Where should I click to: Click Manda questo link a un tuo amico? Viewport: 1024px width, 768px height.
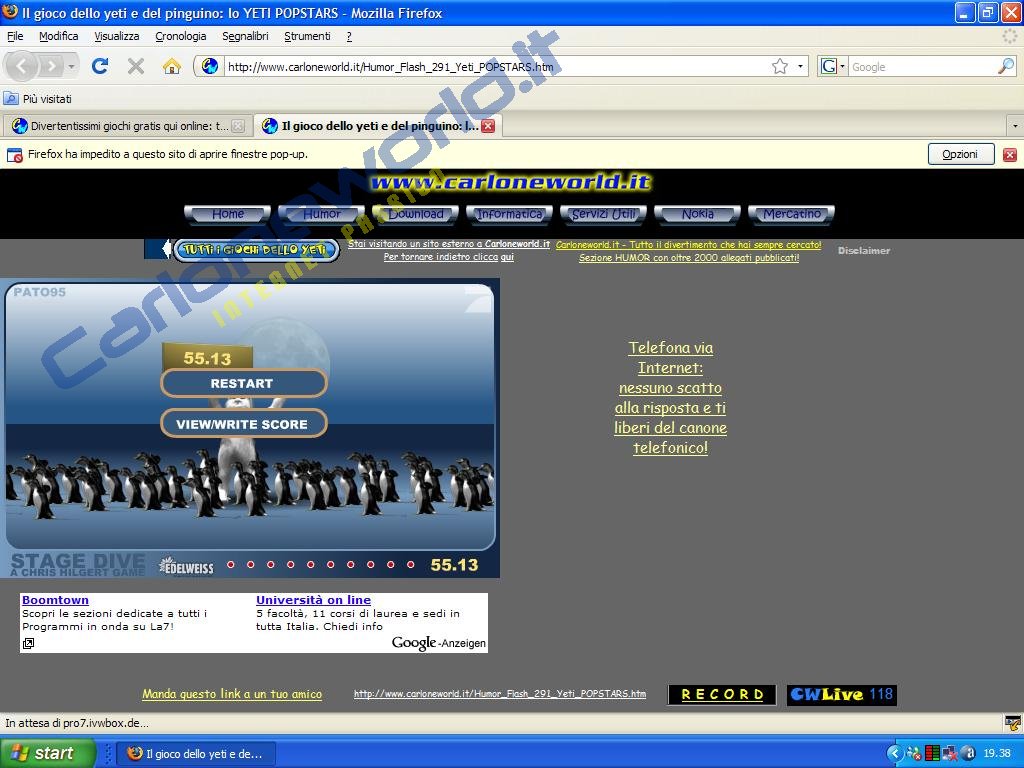(x=232, y=694)
